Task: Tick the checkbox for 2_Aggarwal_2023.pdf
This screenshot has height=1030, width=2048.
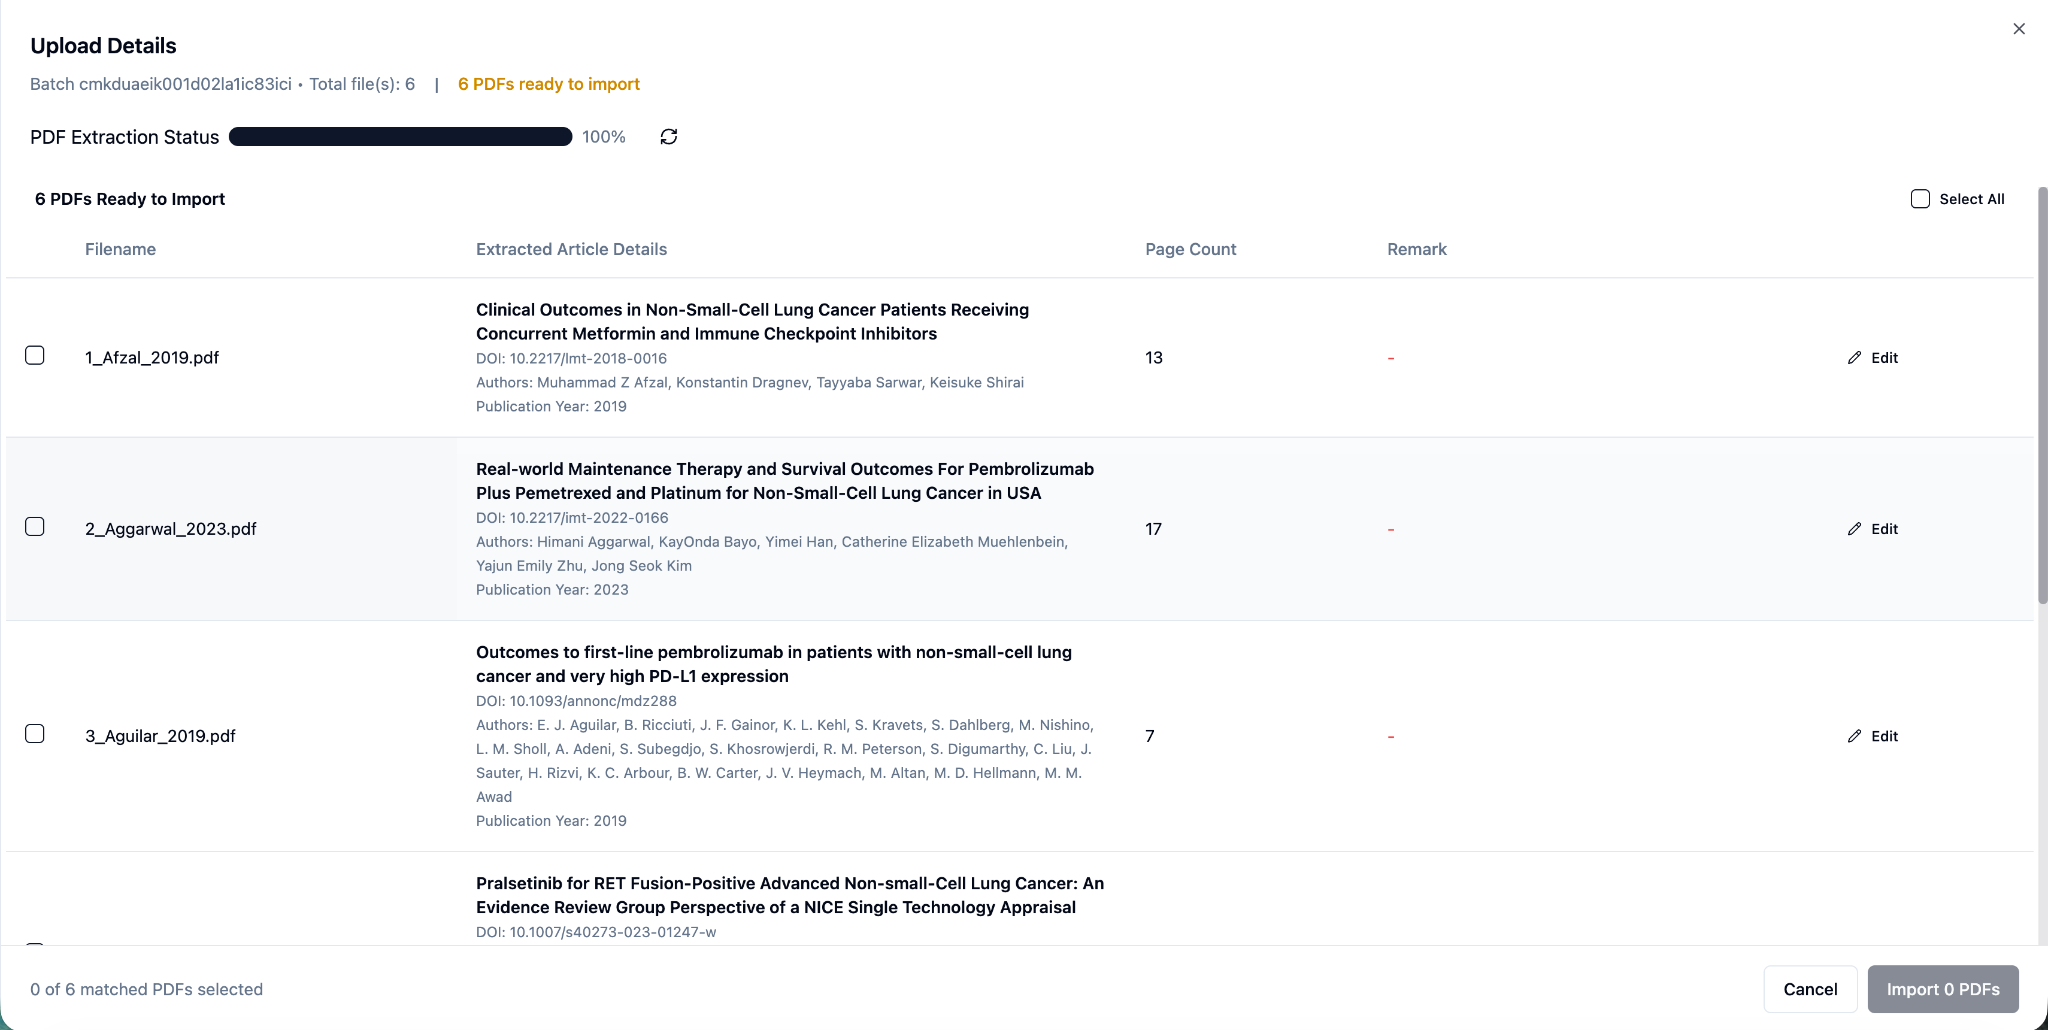Action: pos(35,527)
